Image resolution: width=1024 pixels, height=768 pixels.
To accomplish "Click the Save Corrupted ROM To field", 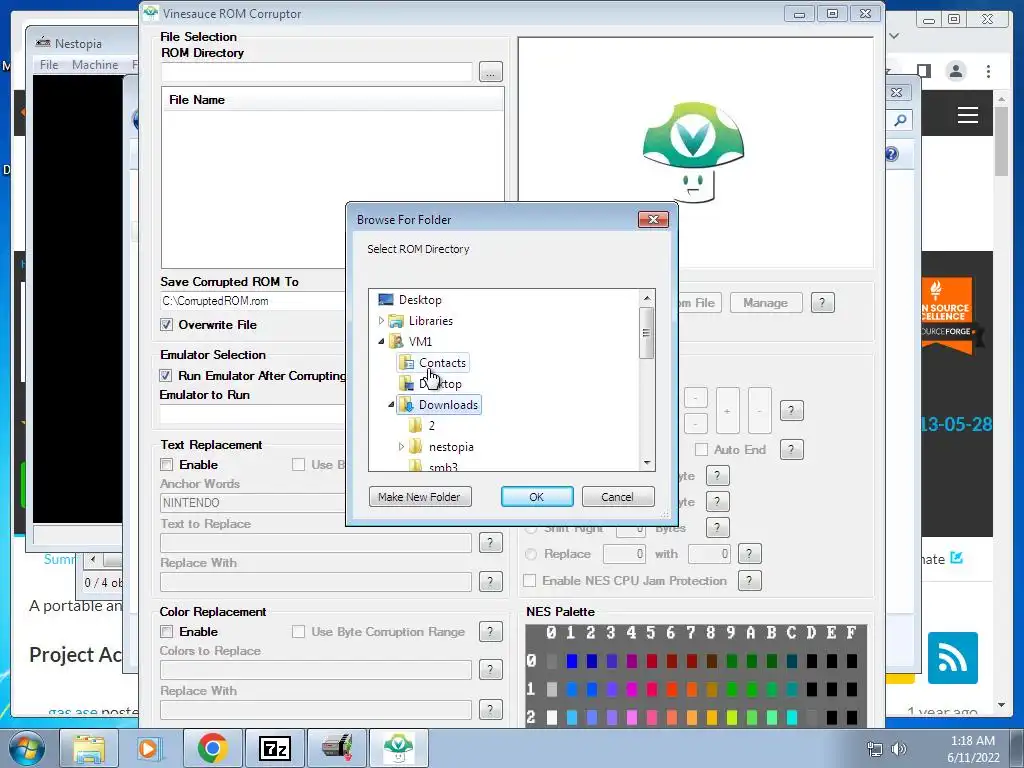I will pyautogui.click(x=253, y=301).
